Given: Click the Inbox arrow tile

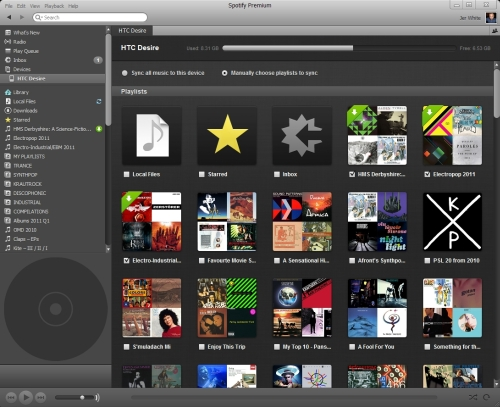Looking at the screenshot, I should click(302, 135).
